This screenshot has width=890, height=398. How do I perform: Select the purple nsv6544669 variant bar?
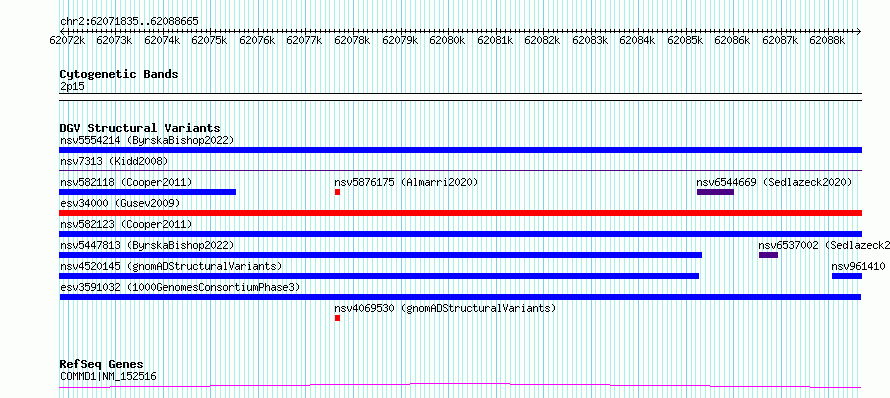(x=715, y=192)
